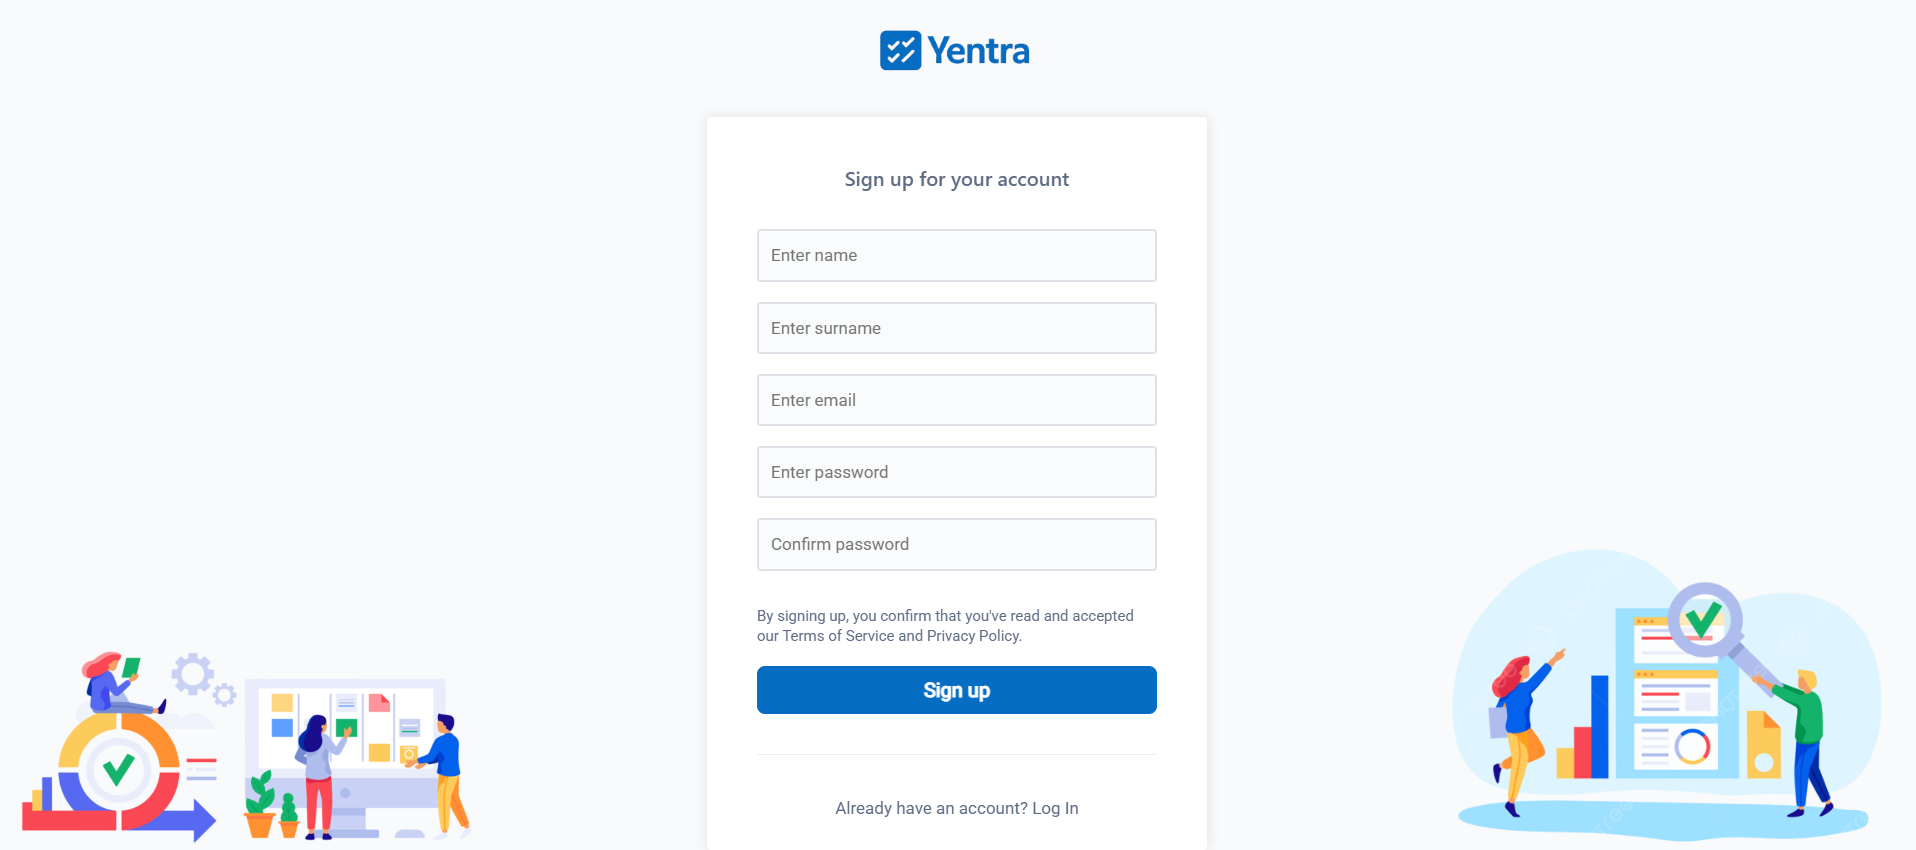Screen dimensions: 1916x850
Task: Click the small gear beside the large gear
Action: (225, 694)
